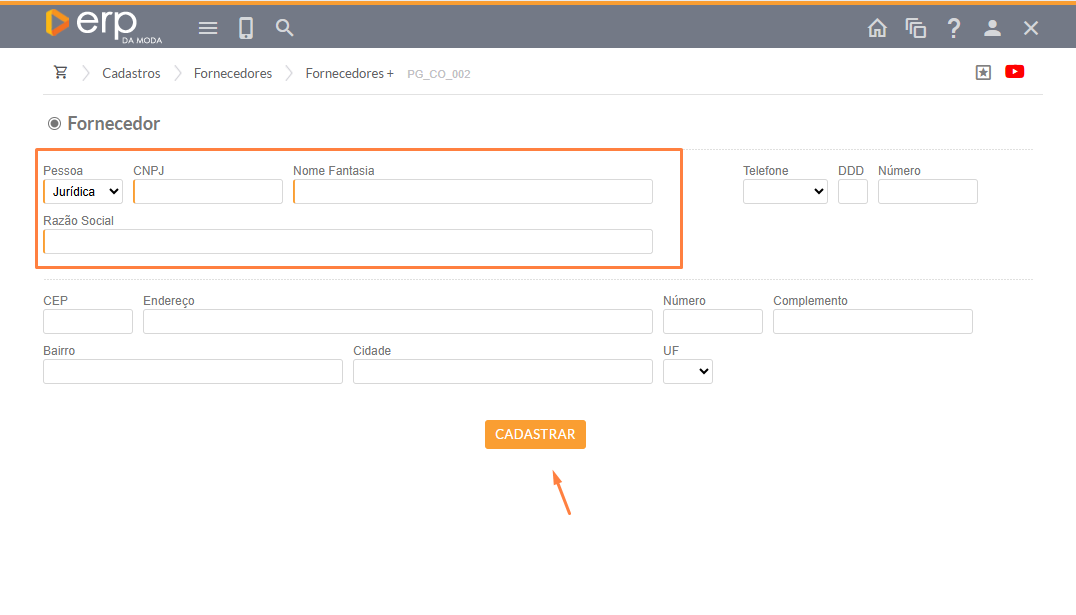The image size is (1076, 615).
Task: Click the windows copy icon
Action: (x=916, y=28)
